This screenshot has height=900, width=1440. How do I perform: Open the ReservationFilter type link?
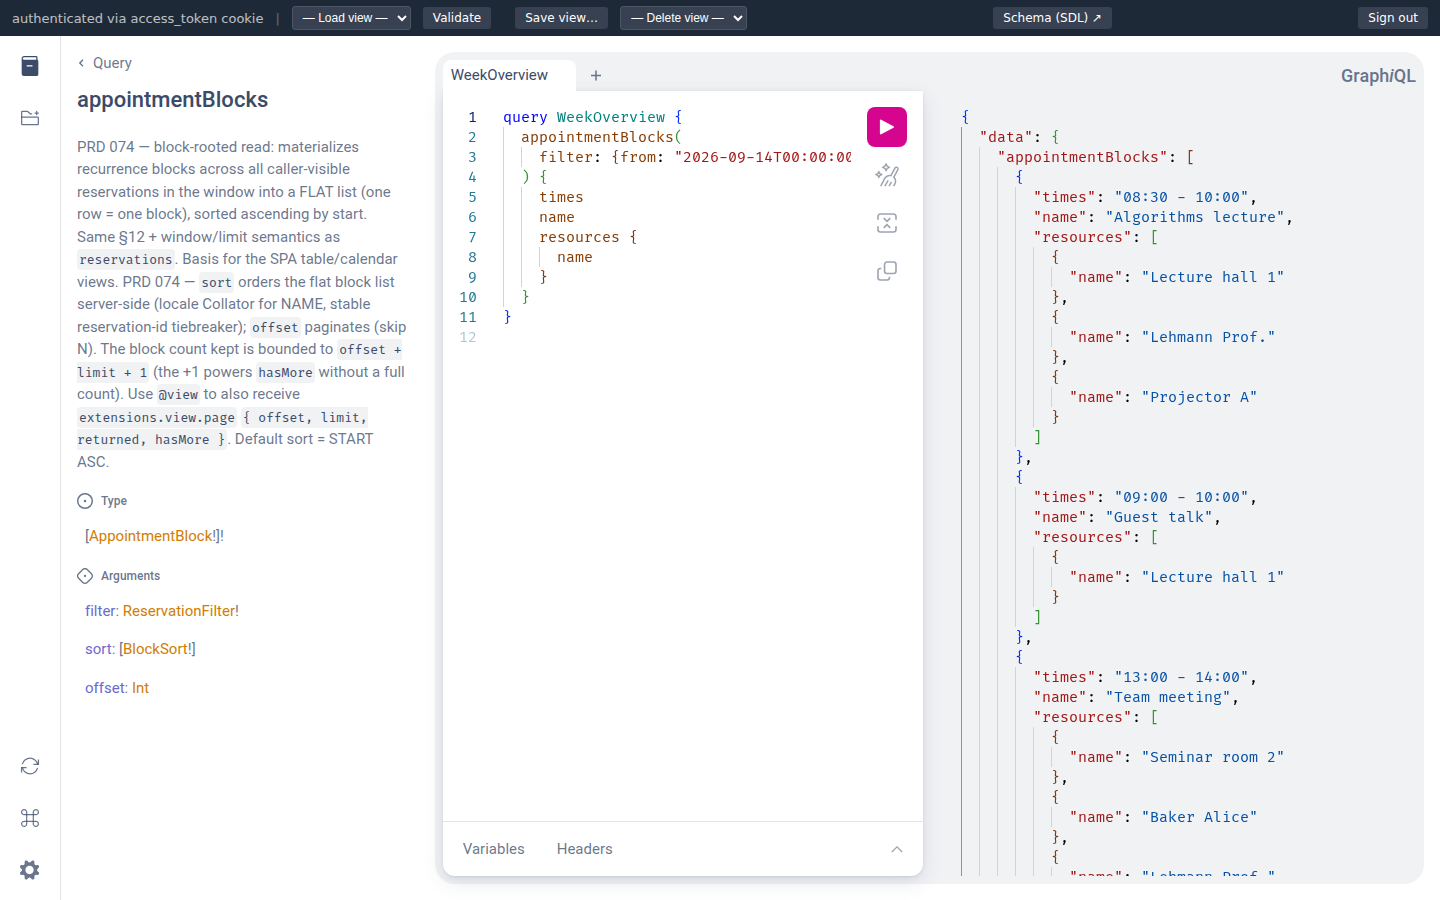pyautogui.click(x=179, y=611)
